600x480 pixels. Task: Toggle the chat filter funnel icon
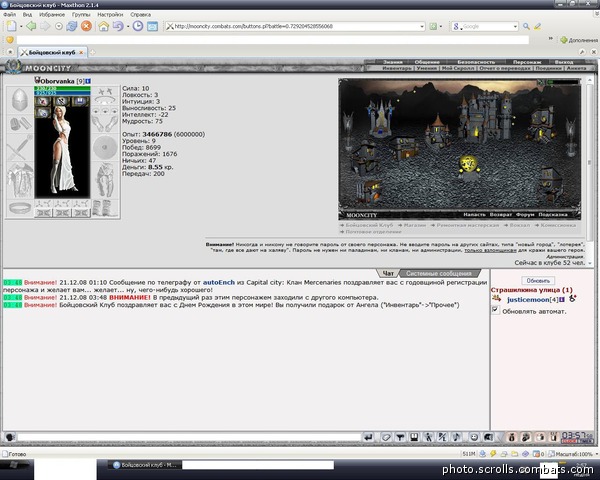point(400,437)
